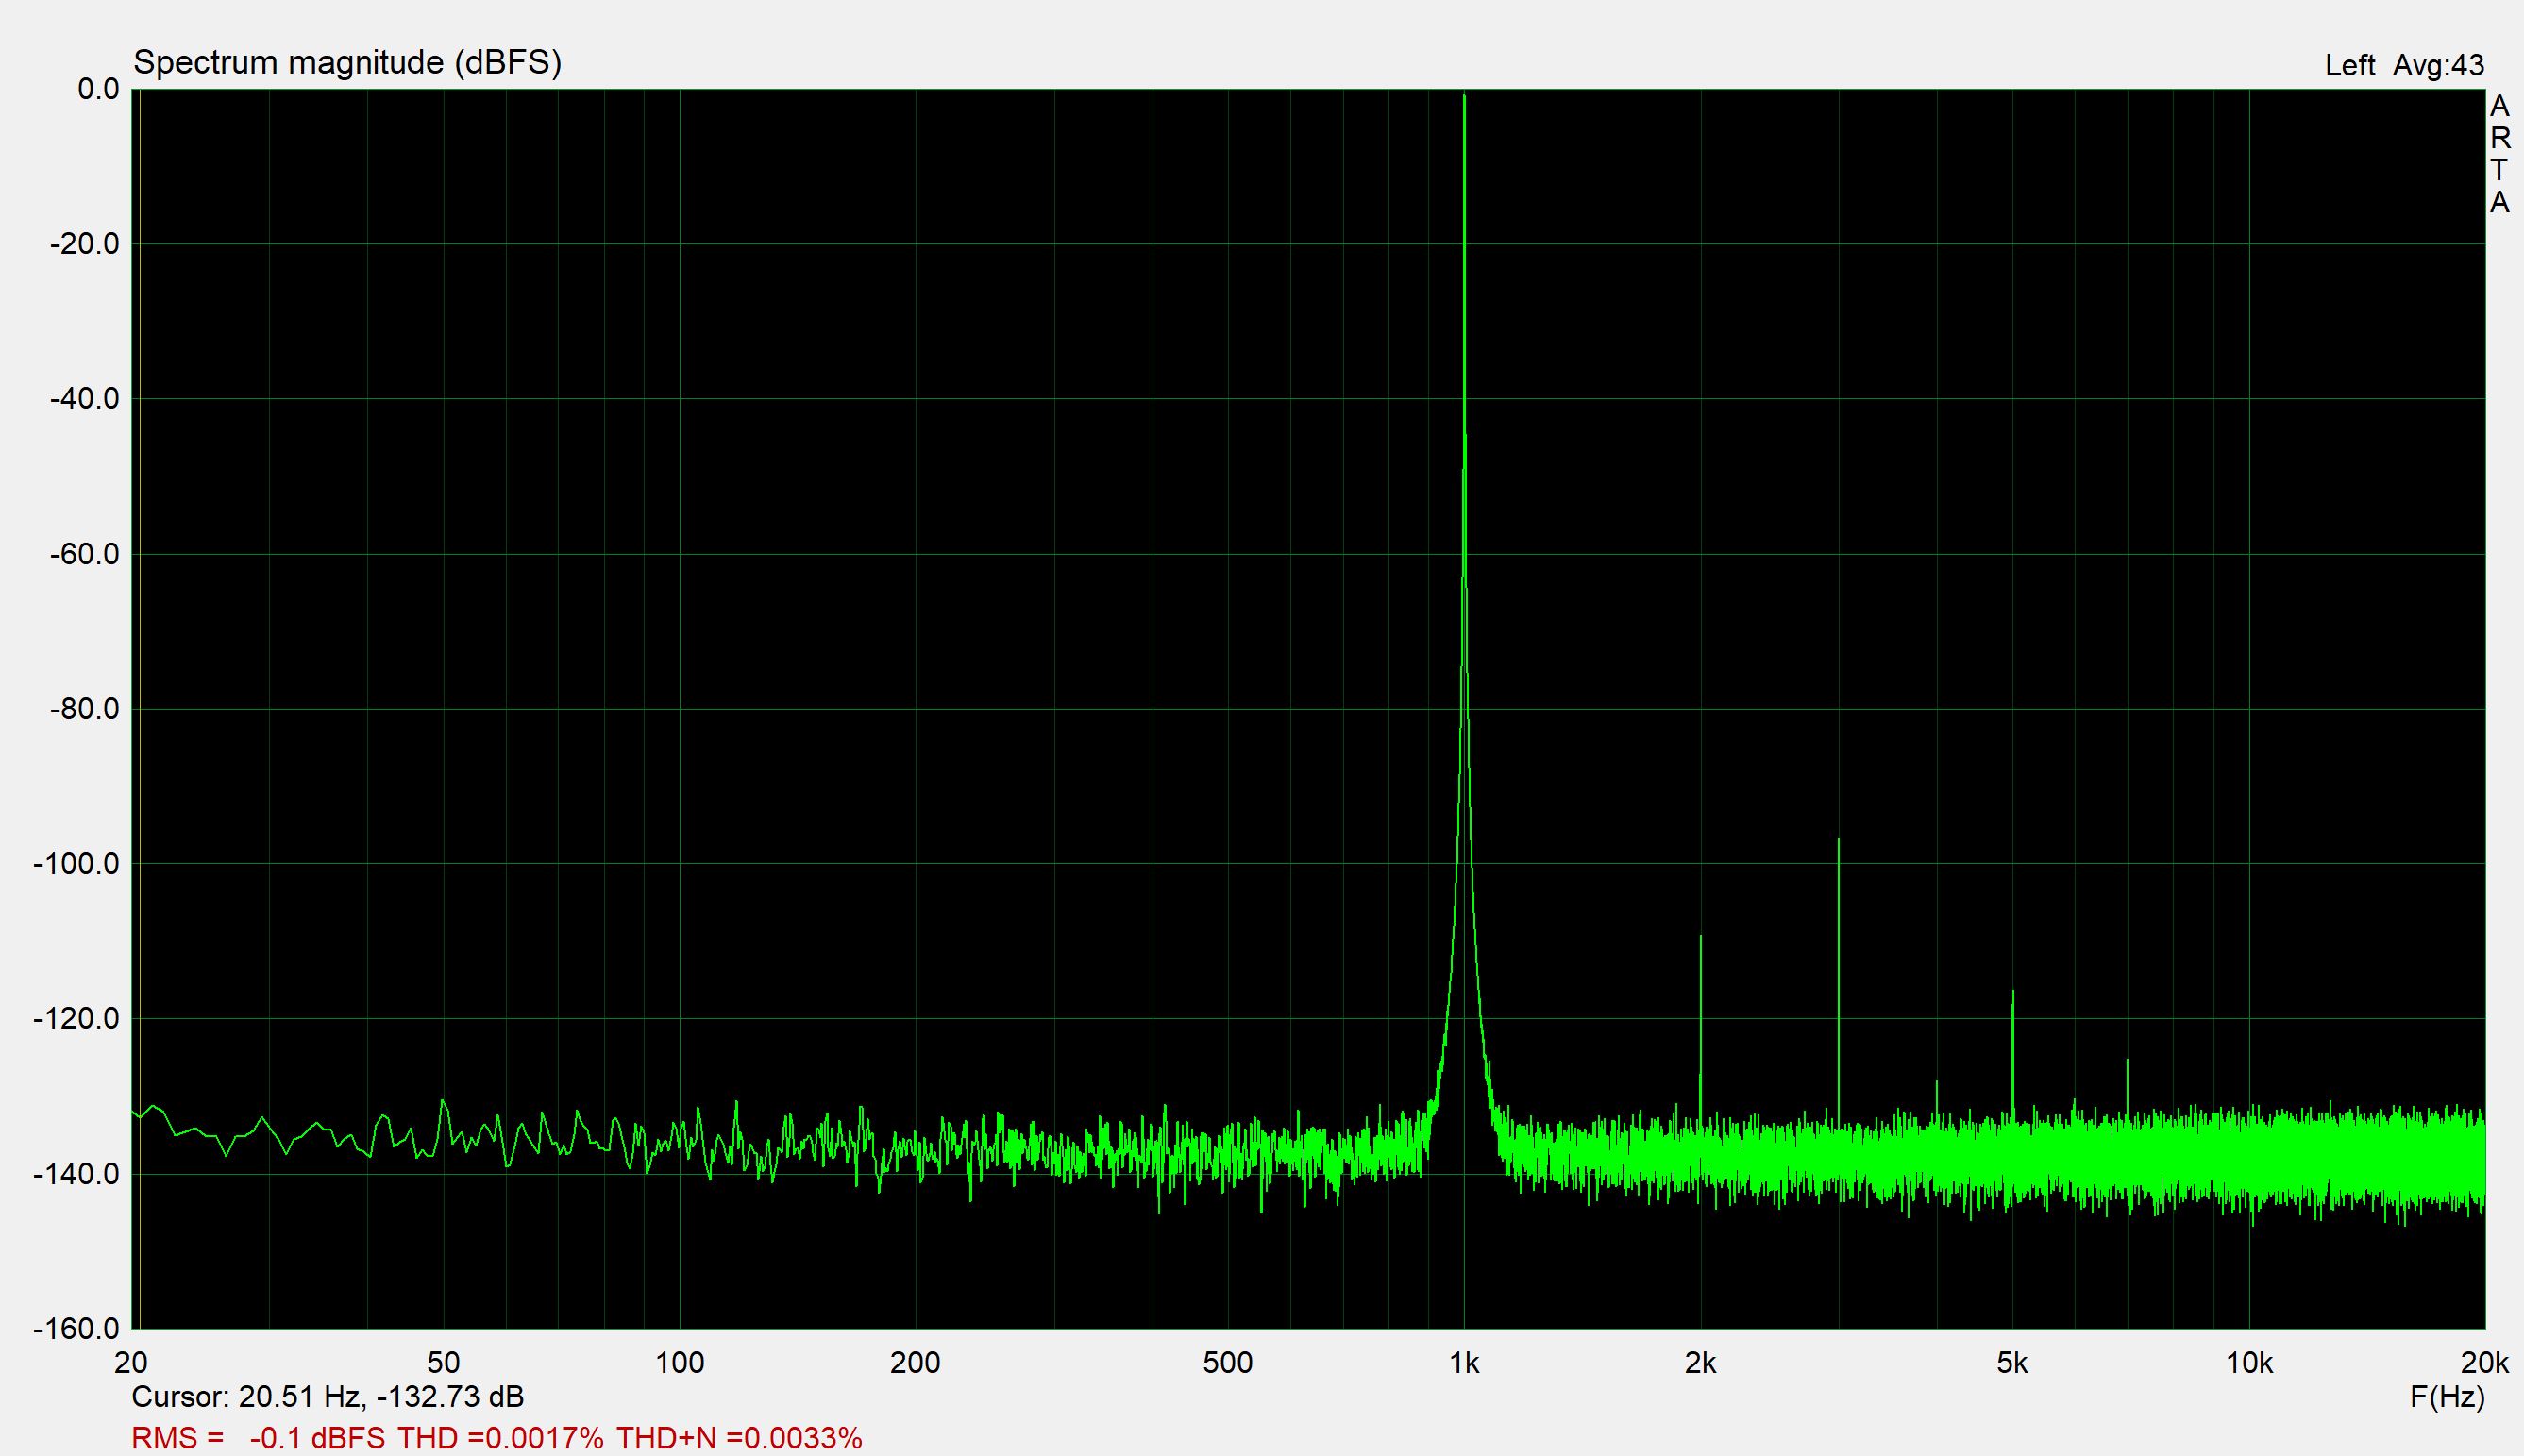Click the '5k' frequency axis label
The height and width of the screenshot is (1456, 2524).
(2012, 1362)
